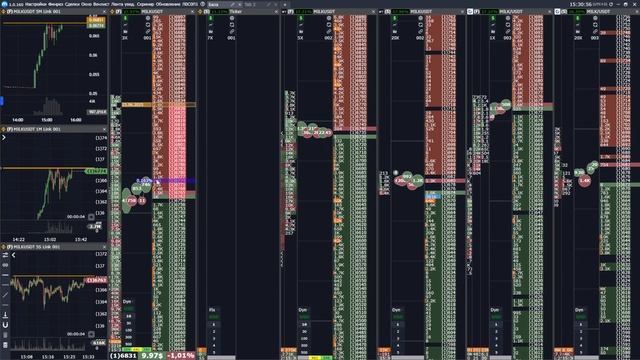Toggle the link chain icon in Ticker panel
This screenshot has width=640, height=360.
click(x=232, y=31)
